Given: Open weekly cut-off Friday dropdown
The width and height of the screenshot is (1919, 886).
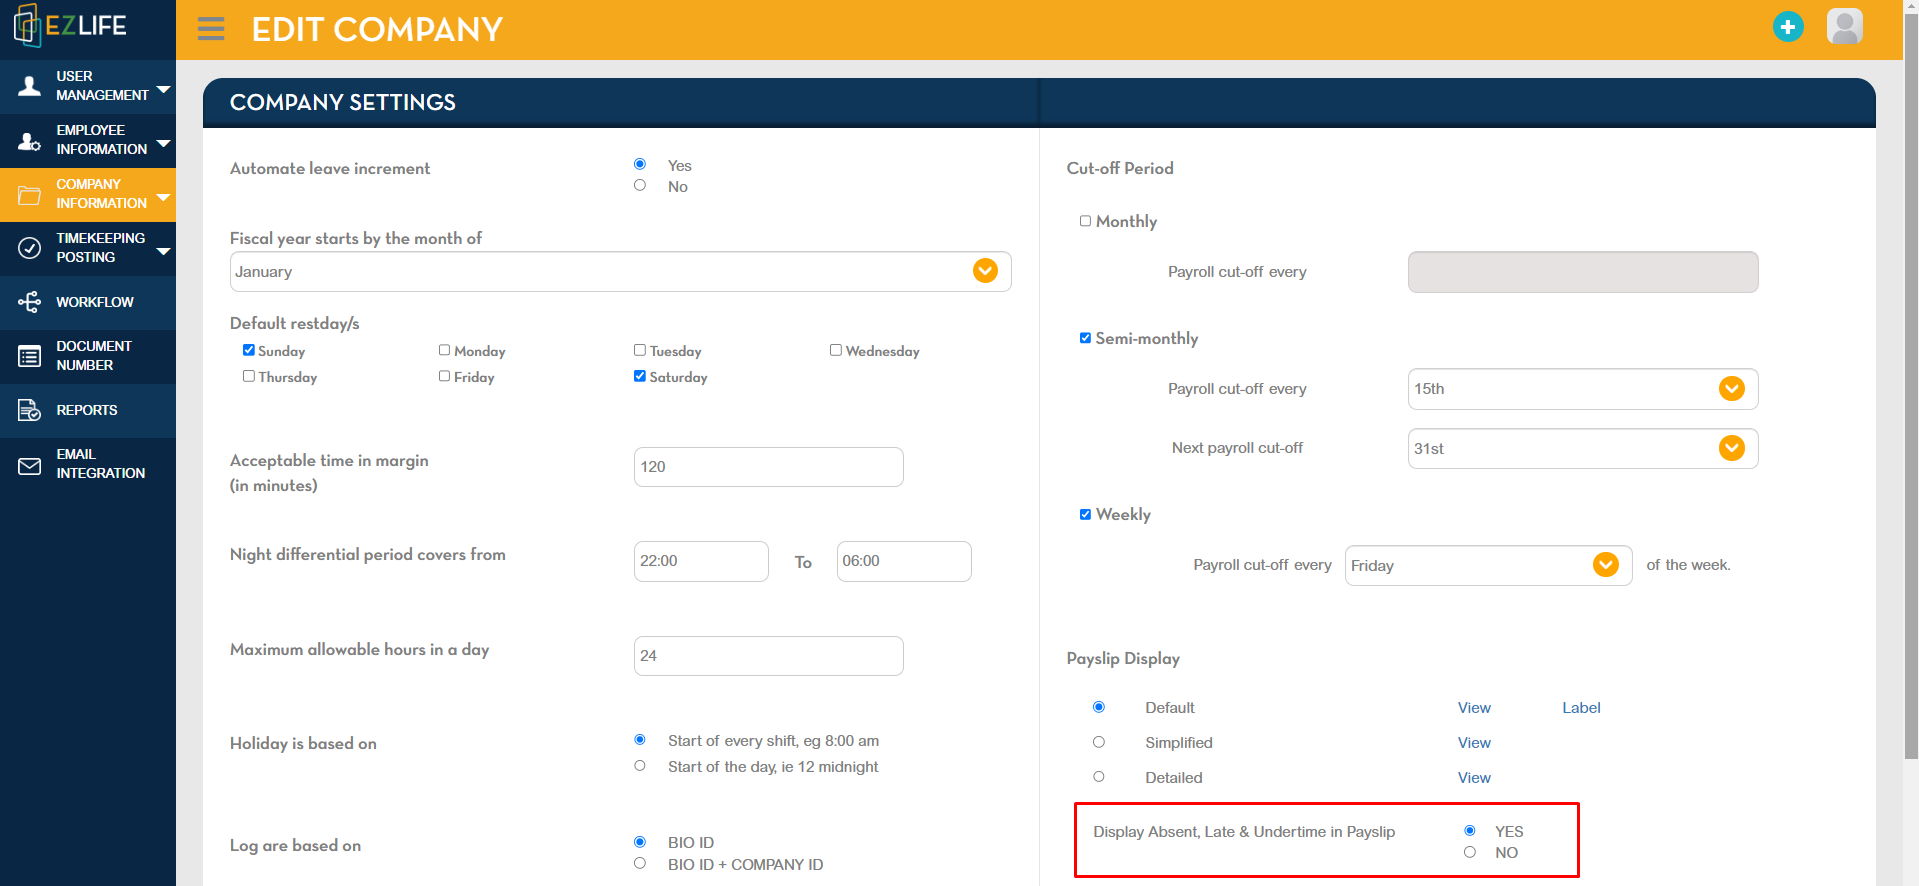Looking at the screenshot, I should pos(1488,566).
